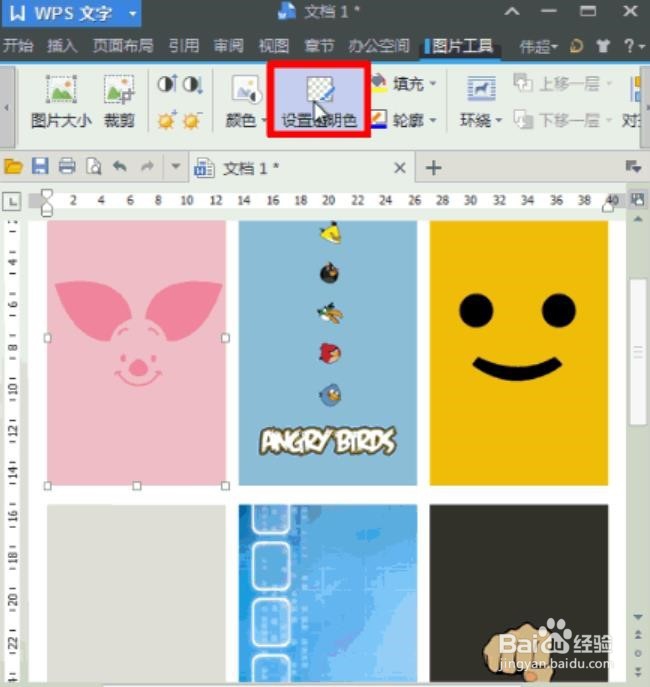Toggle the task pane icon near the ruler
The image size is (650, 687).
point(637,200)
